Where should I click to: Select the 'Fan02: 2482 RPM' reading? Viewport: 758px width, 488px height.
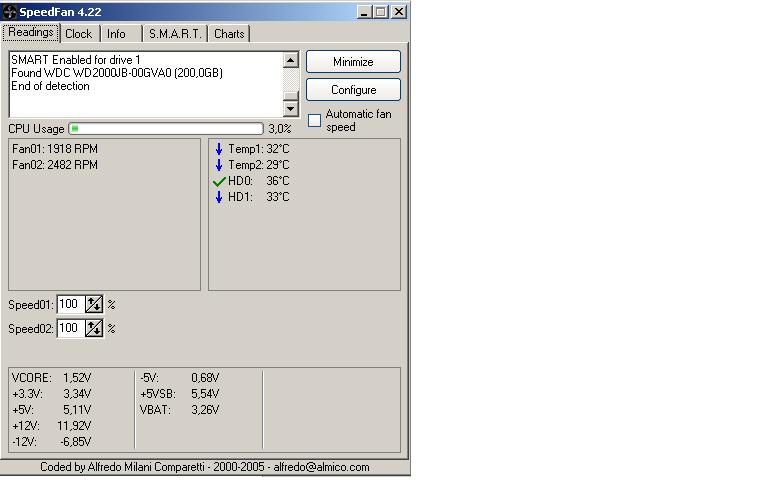coord(55,165)
